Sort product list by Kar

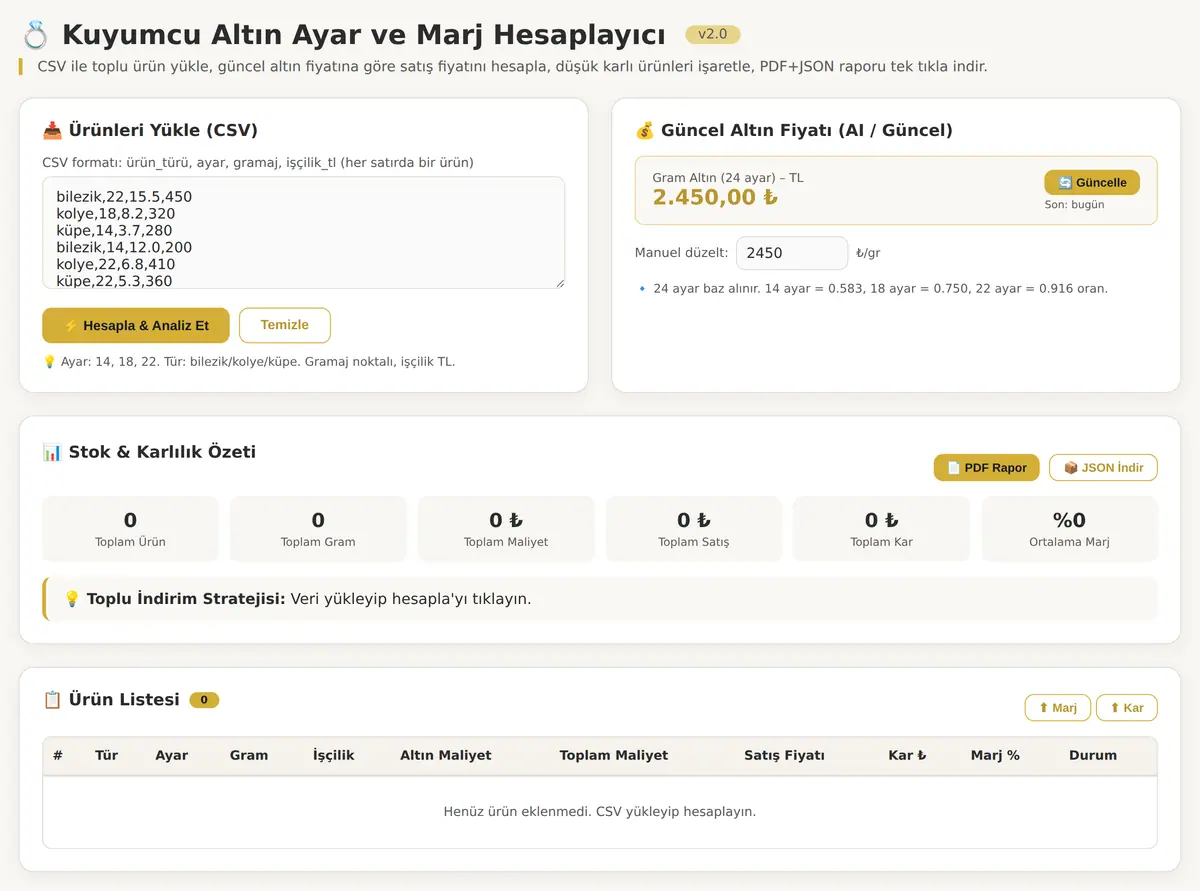1127,707
